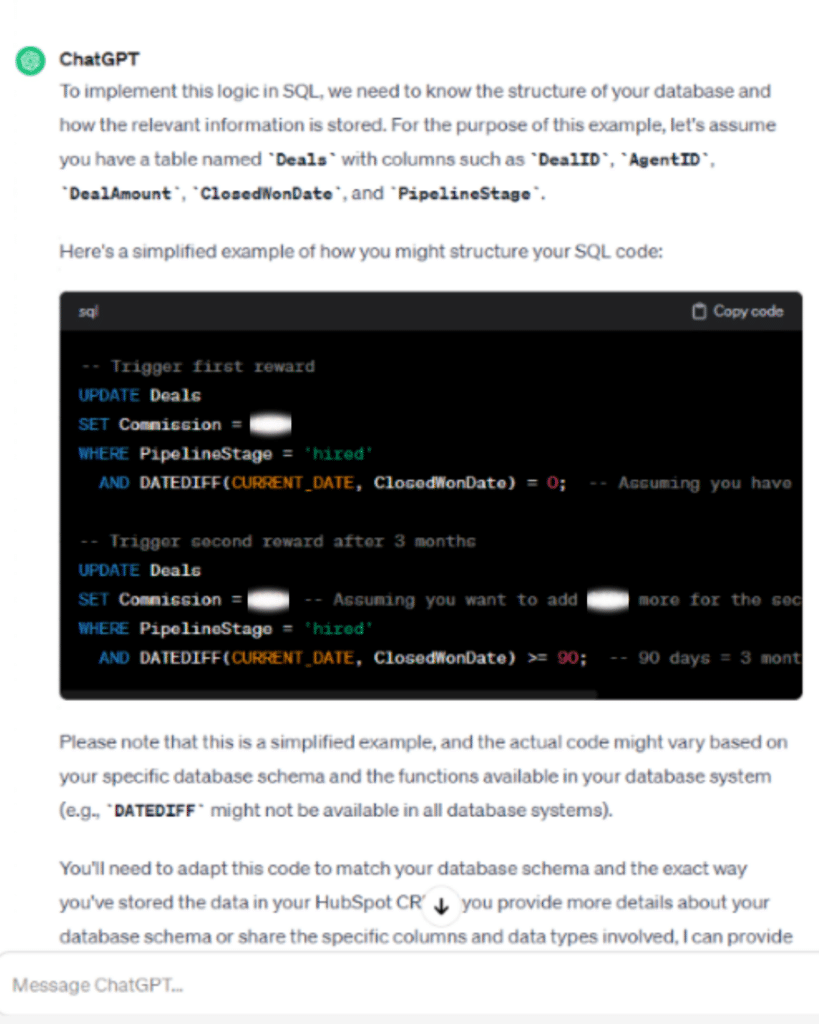The image size is (819, 1024).
Task: Click the clipboard icon in code header
Action: pyautogui.click(x=699, y=311)
